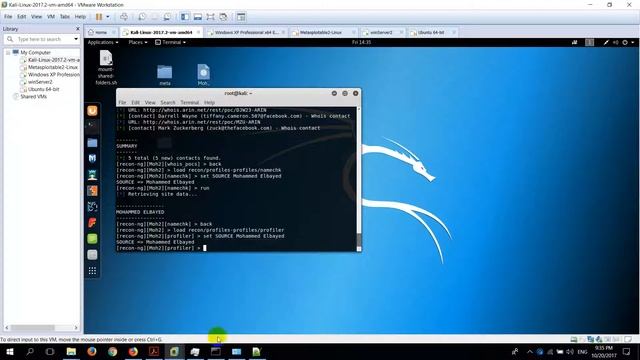The height and width of the screenshot is (360, 640).
Task: Toggle the library sidebar view icon
Action: pyautogui.click(x=185, y=17)
